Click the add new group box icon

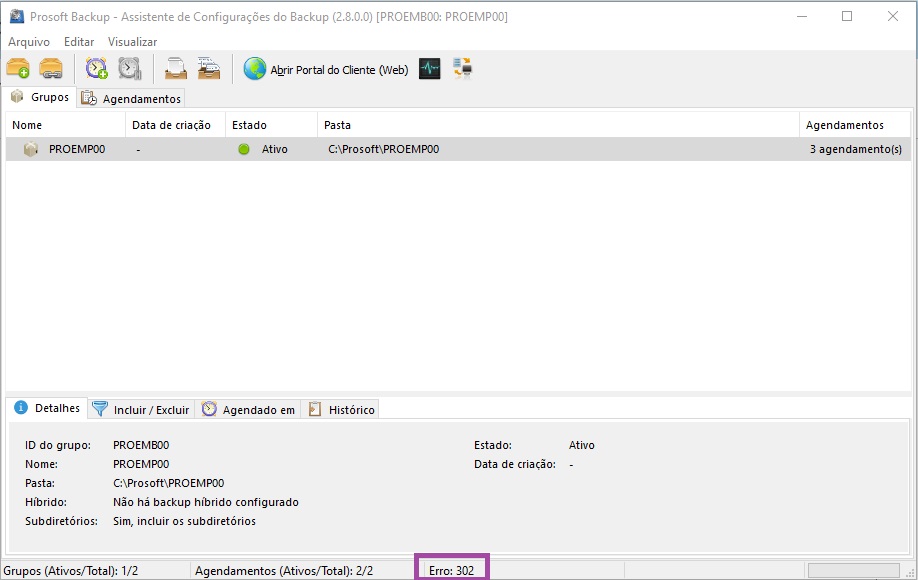pos(18,68)
